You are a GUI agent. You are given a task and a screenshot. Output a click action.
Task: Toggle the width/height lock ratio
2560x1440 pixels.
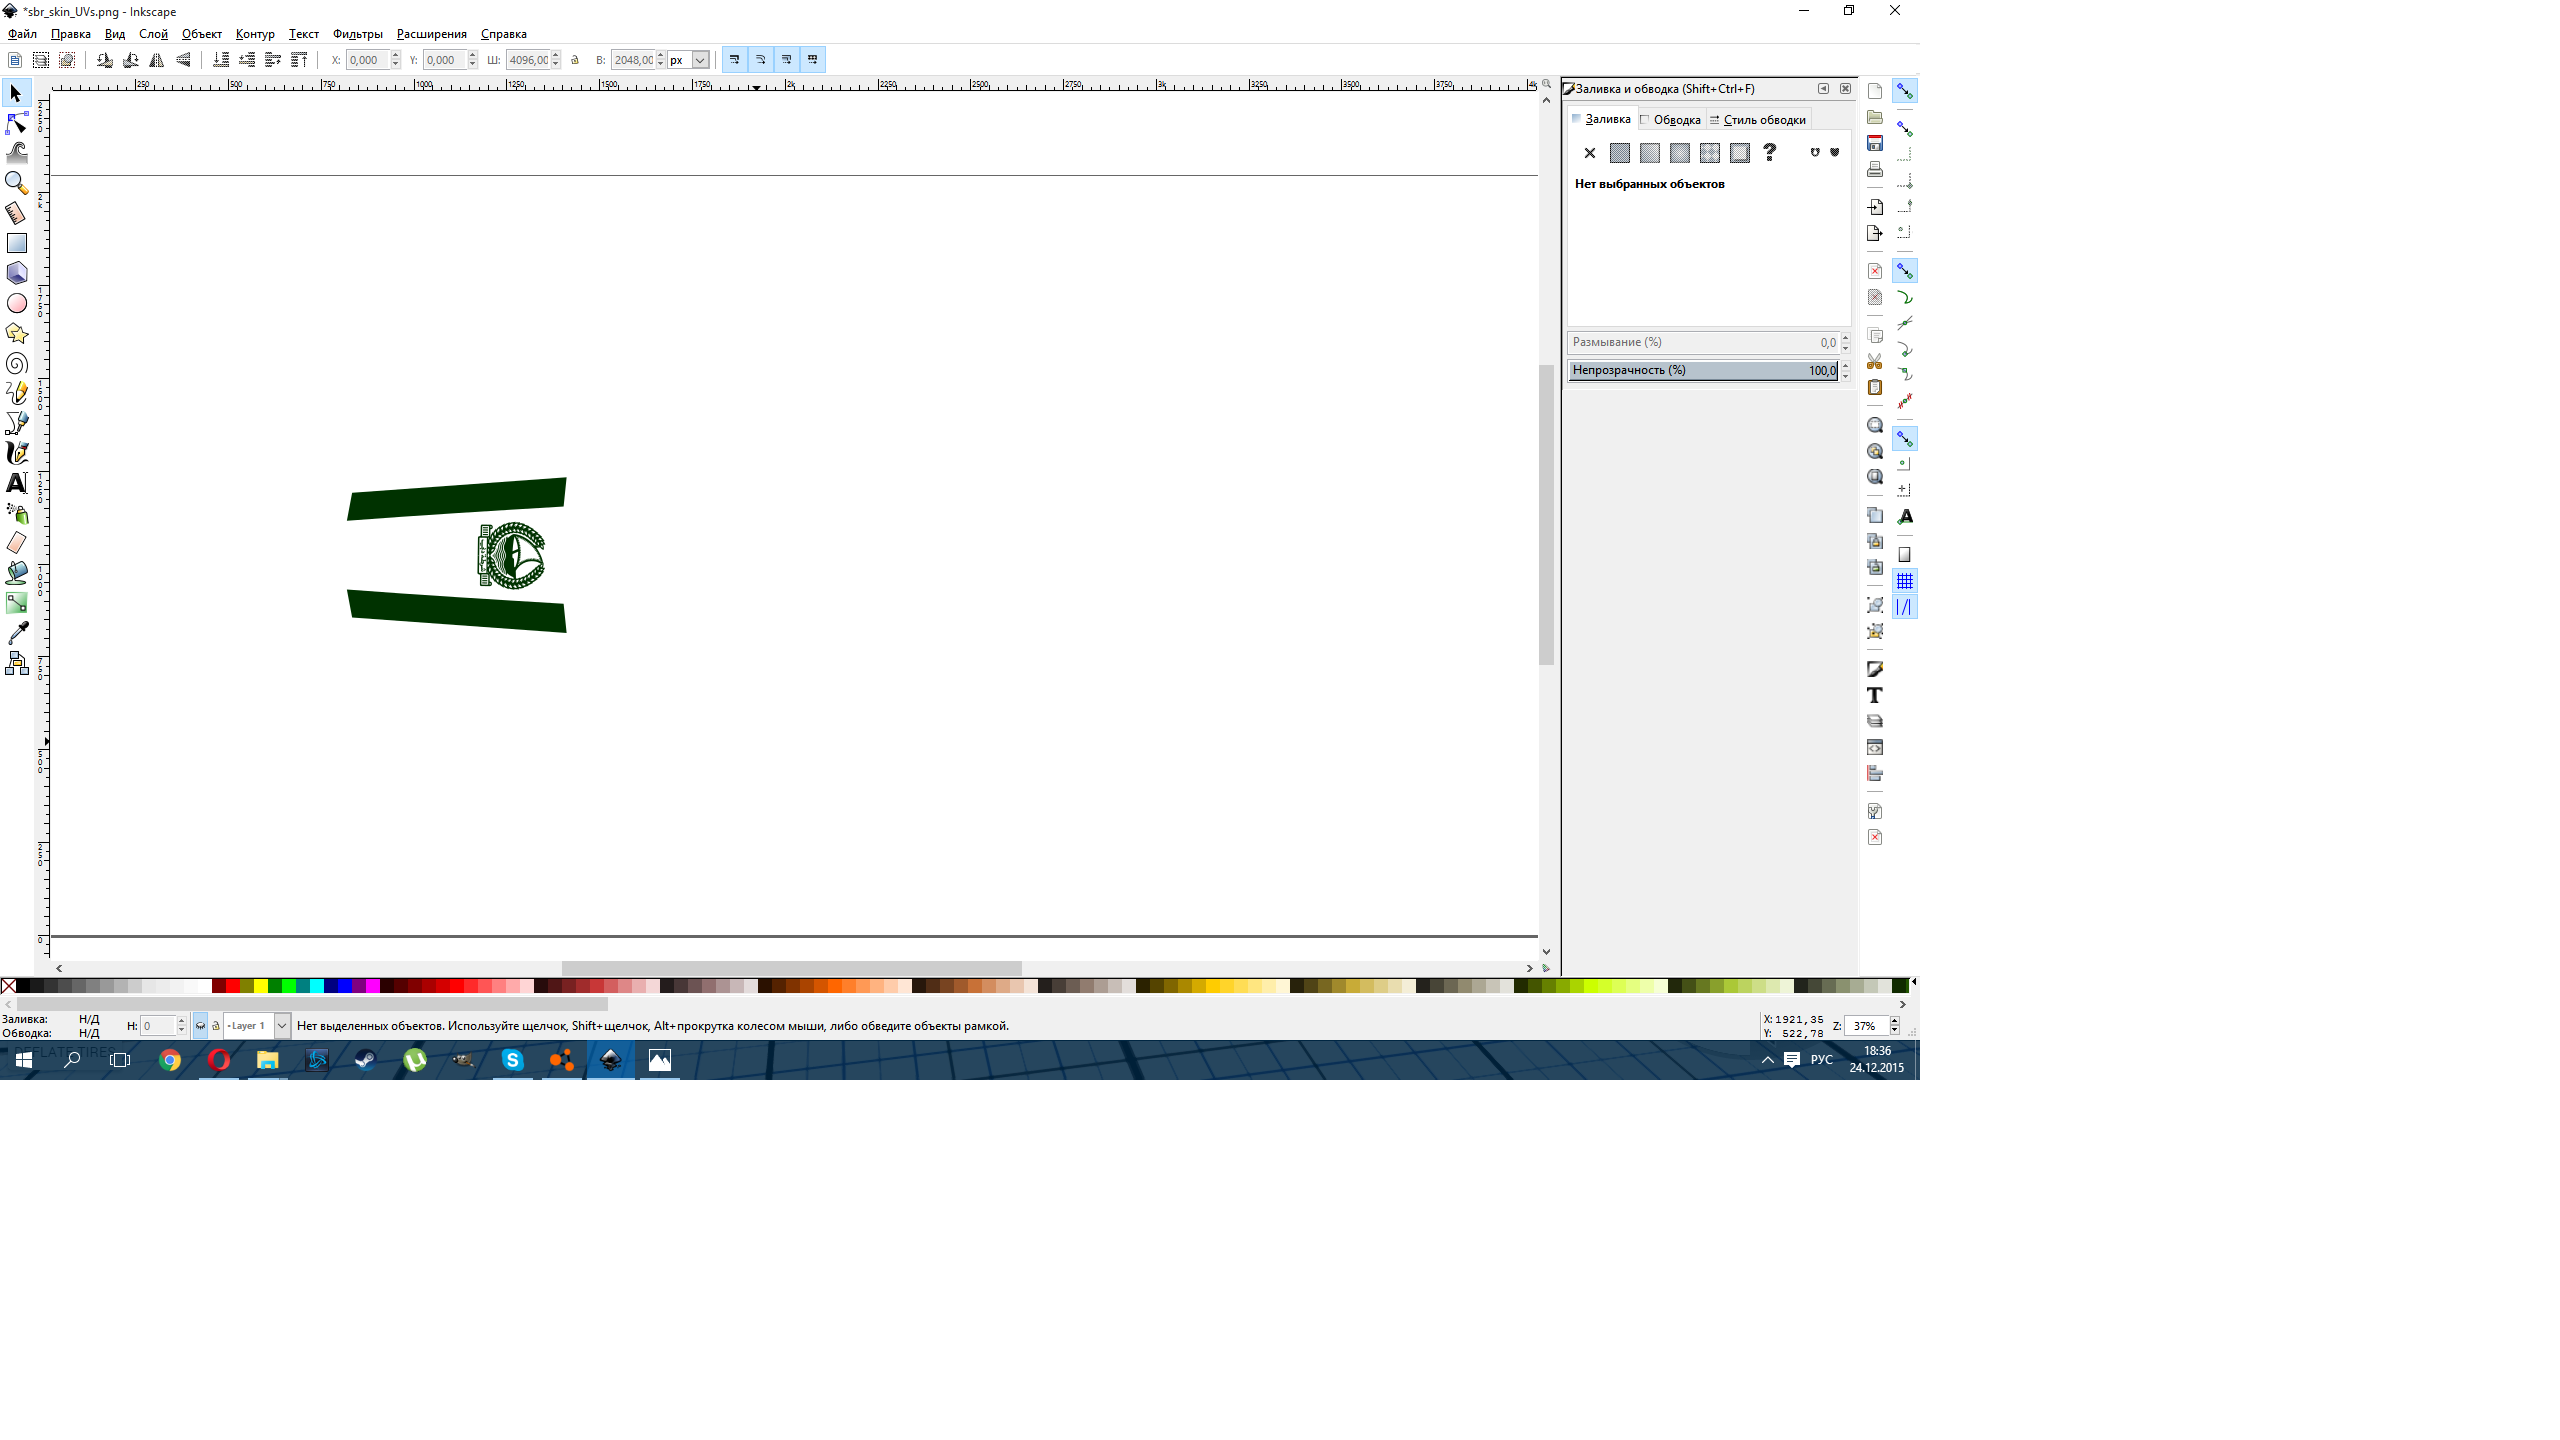tap(575, 60)
